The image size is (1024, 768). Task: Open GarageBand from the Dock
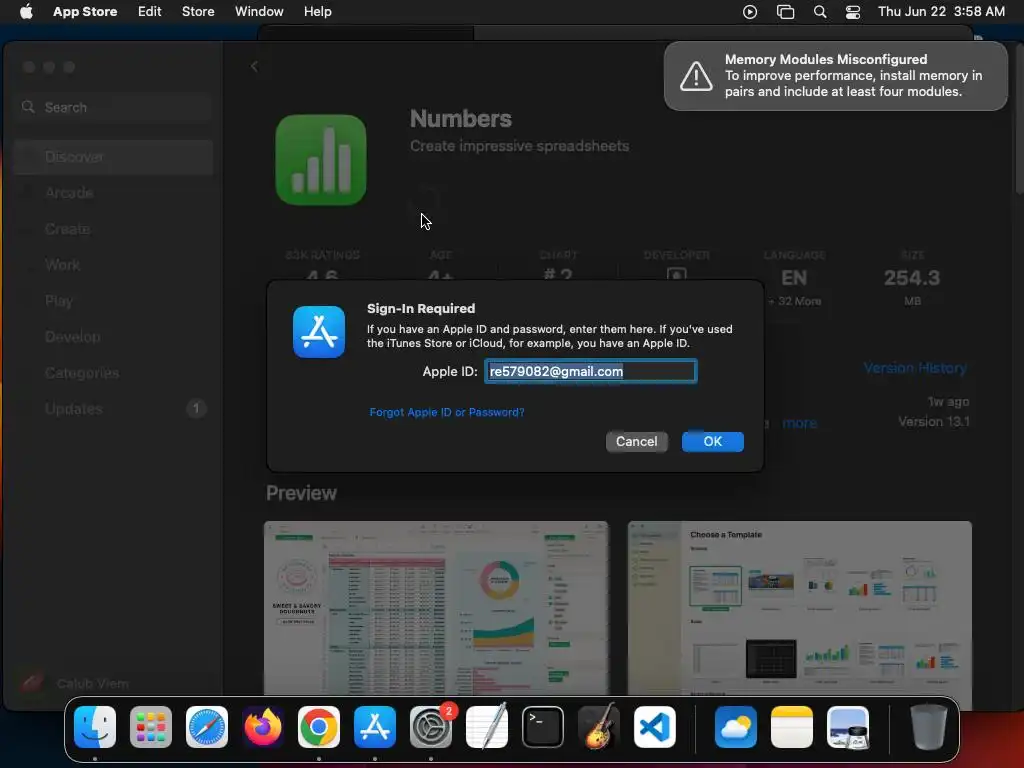(x=599, y=727)
